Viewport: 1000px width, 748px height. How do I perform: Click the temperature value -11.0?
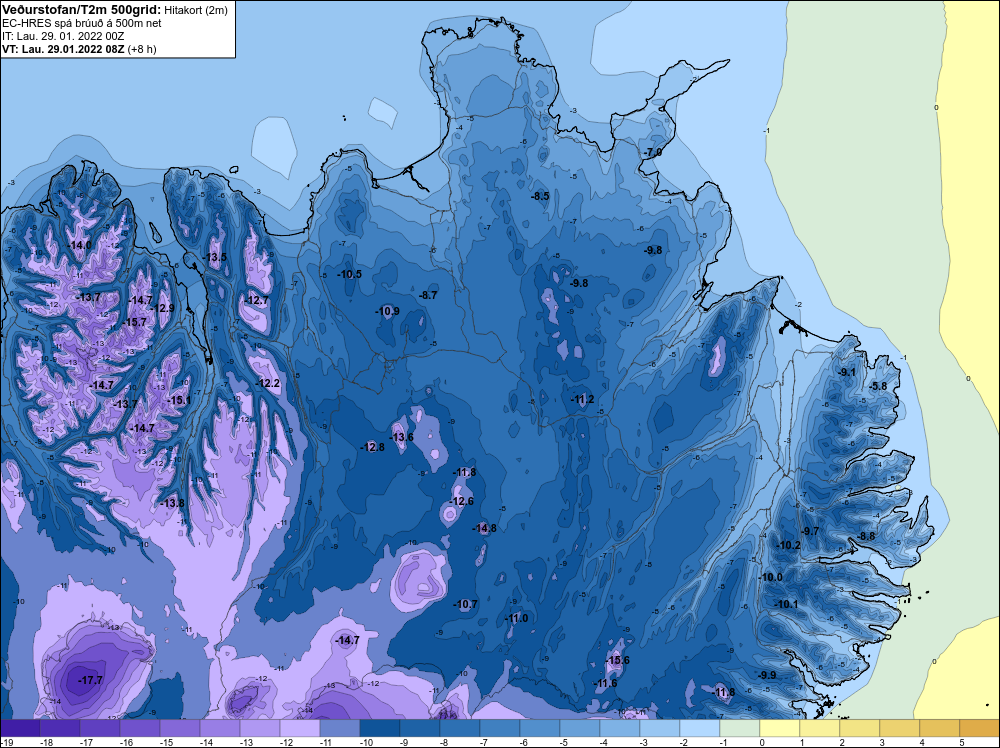[x=516, y=618]
